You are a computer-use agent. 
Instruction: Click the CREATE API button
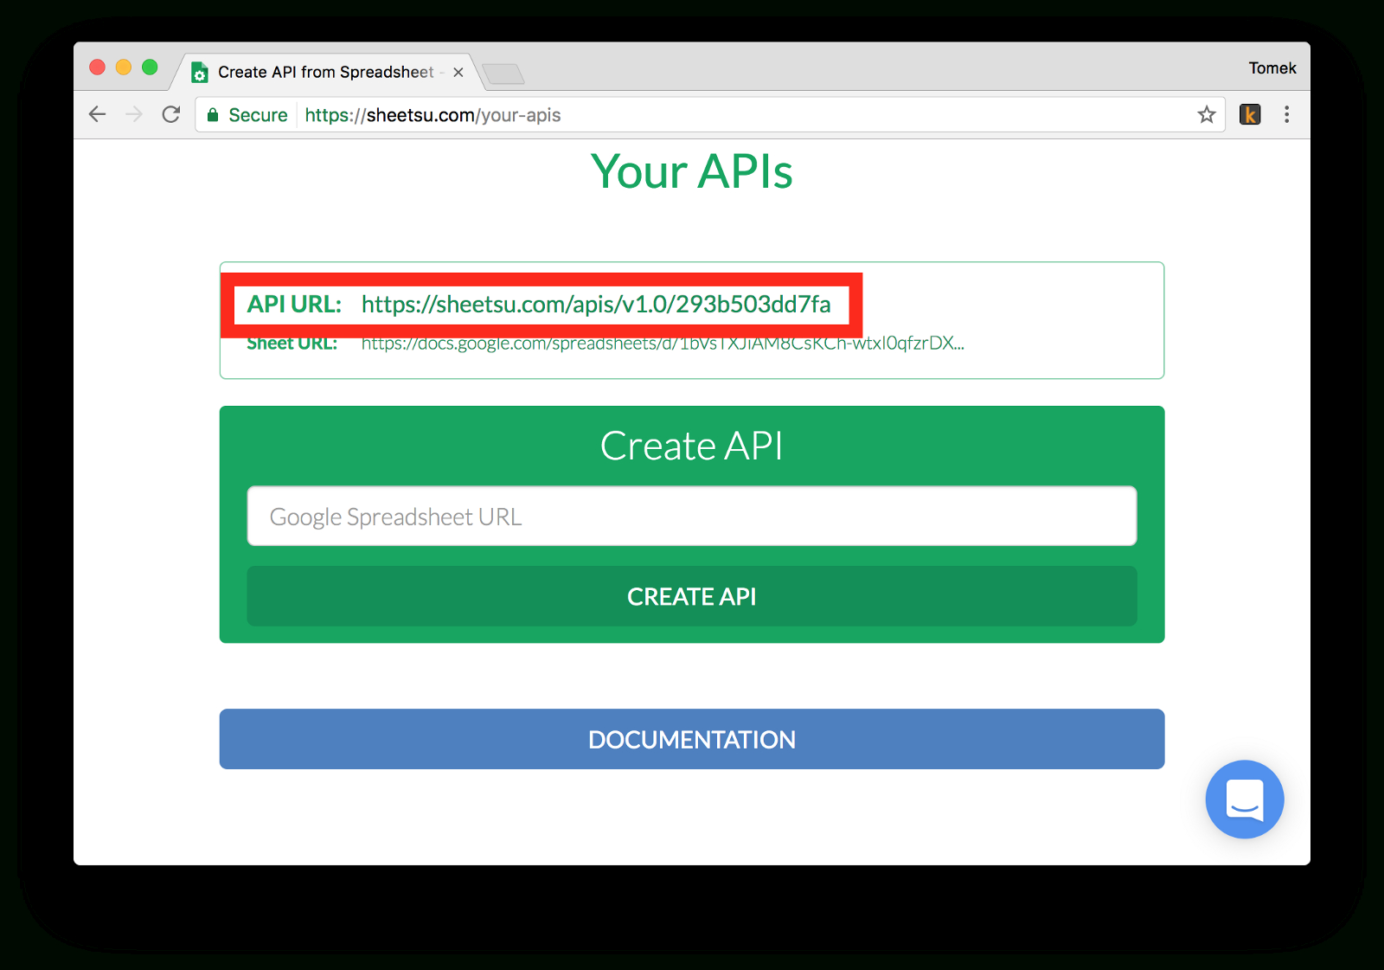(691, 596)
